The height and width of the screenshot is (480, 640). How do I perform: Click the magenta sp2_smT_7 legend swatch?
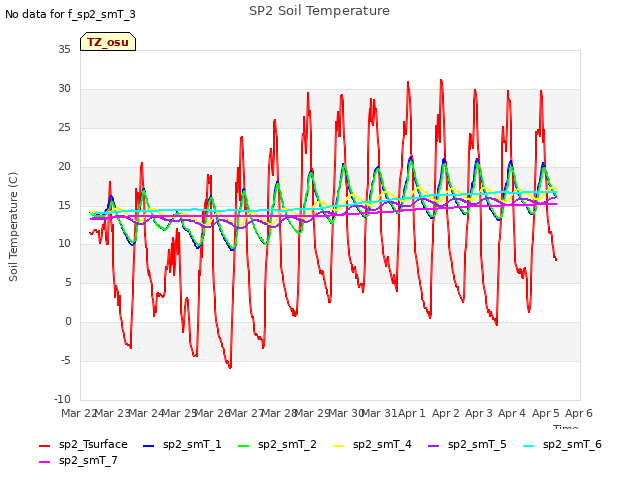(44, 462)
